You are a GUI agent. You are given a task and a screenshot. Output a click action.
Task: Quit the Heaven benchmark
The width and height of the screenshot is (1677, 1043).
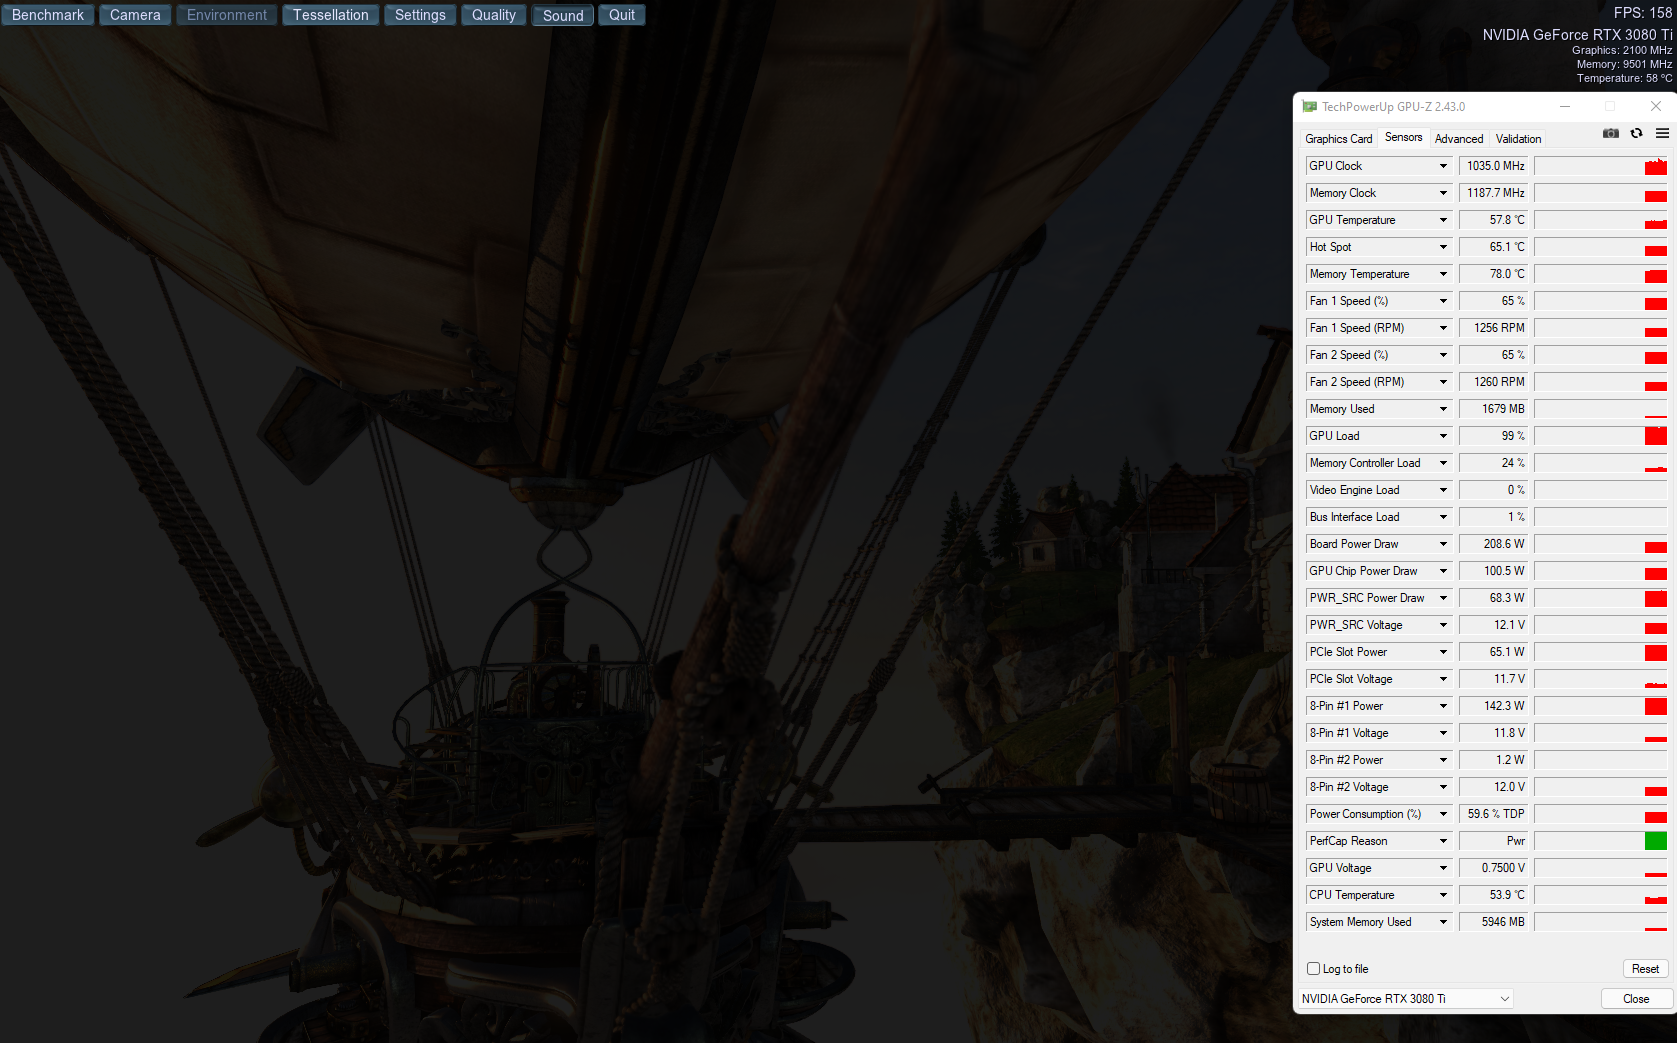coord(622,15)
